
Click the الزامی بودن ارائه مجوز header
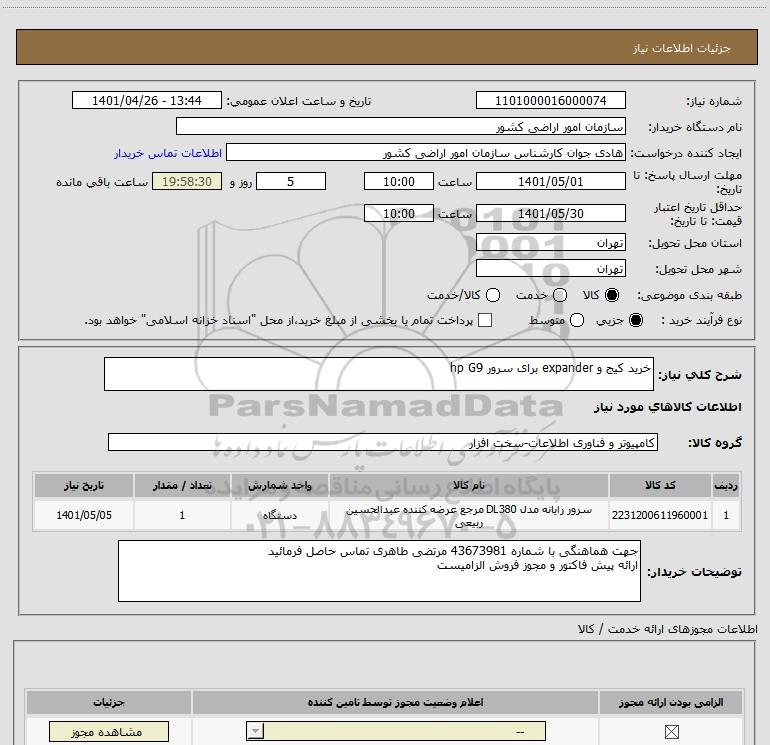tap(671, 702)
